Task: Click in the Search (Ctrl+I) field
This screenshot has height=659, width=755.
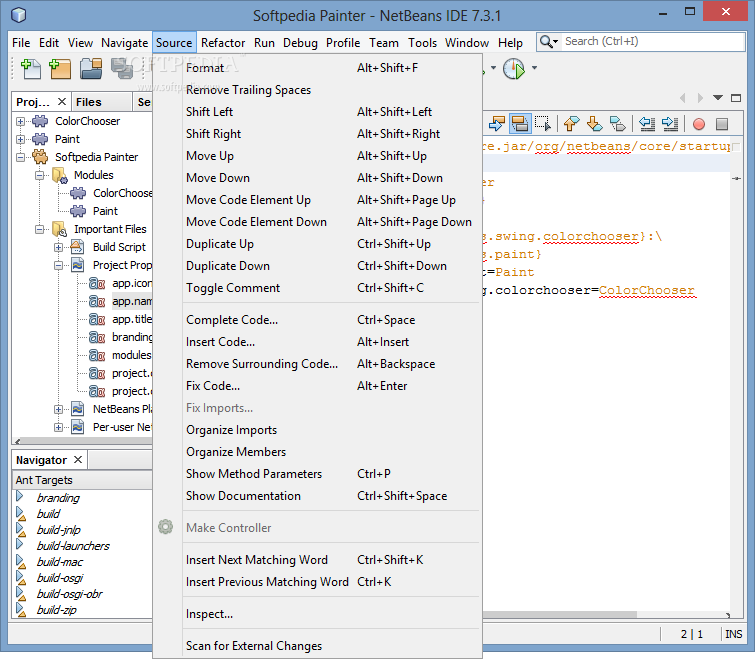Action: coord(653,41)
